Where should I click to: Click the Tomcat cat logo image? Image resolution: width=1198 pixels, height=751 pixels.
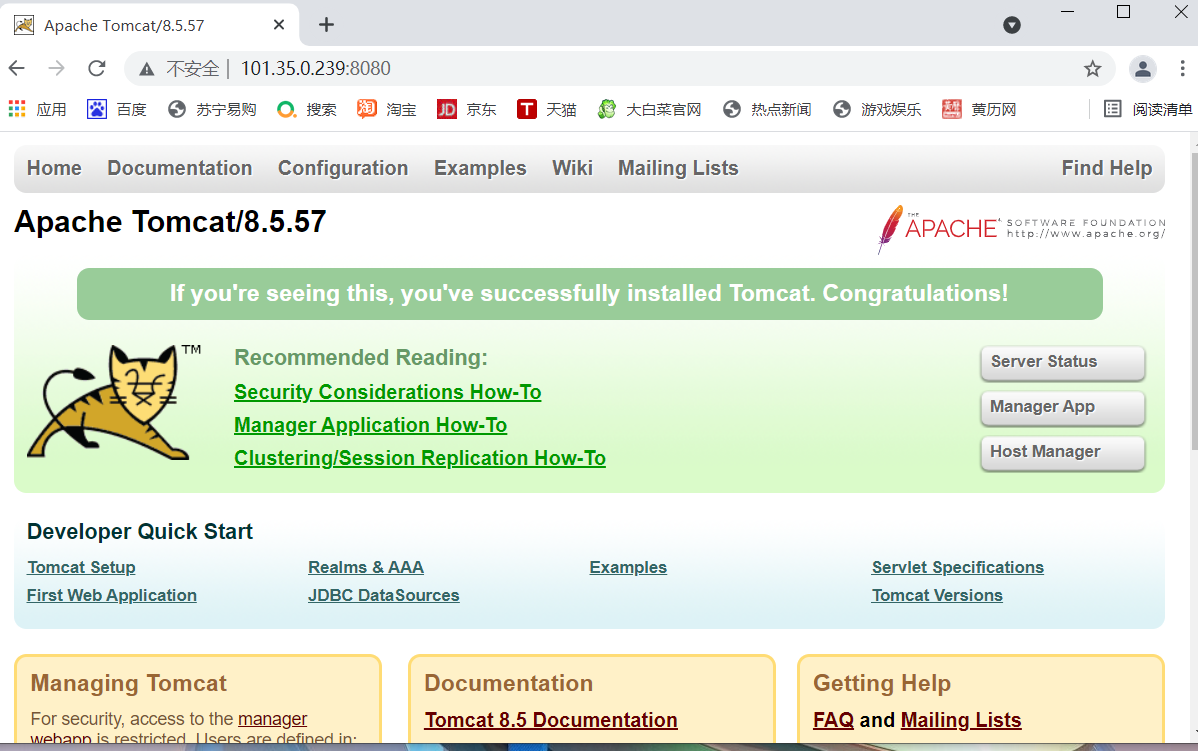point(114,403)
